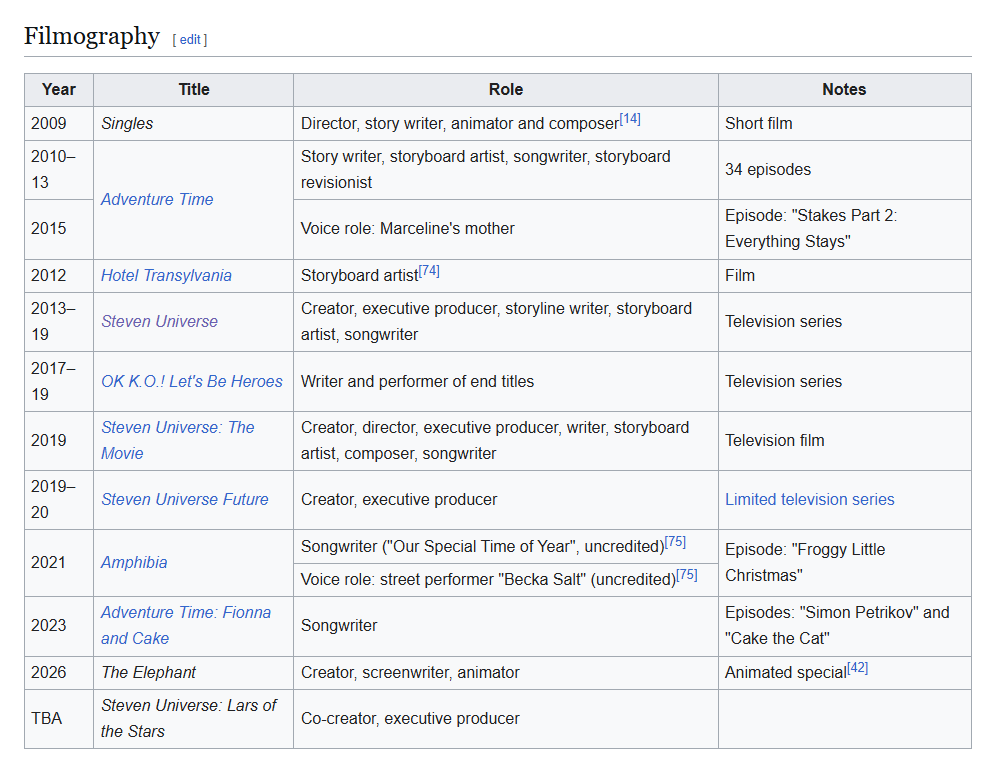The width and height of the screenshot is (981, 778).
Task: Click citation [42] after Animated special
Action: [x=858, y=668]
